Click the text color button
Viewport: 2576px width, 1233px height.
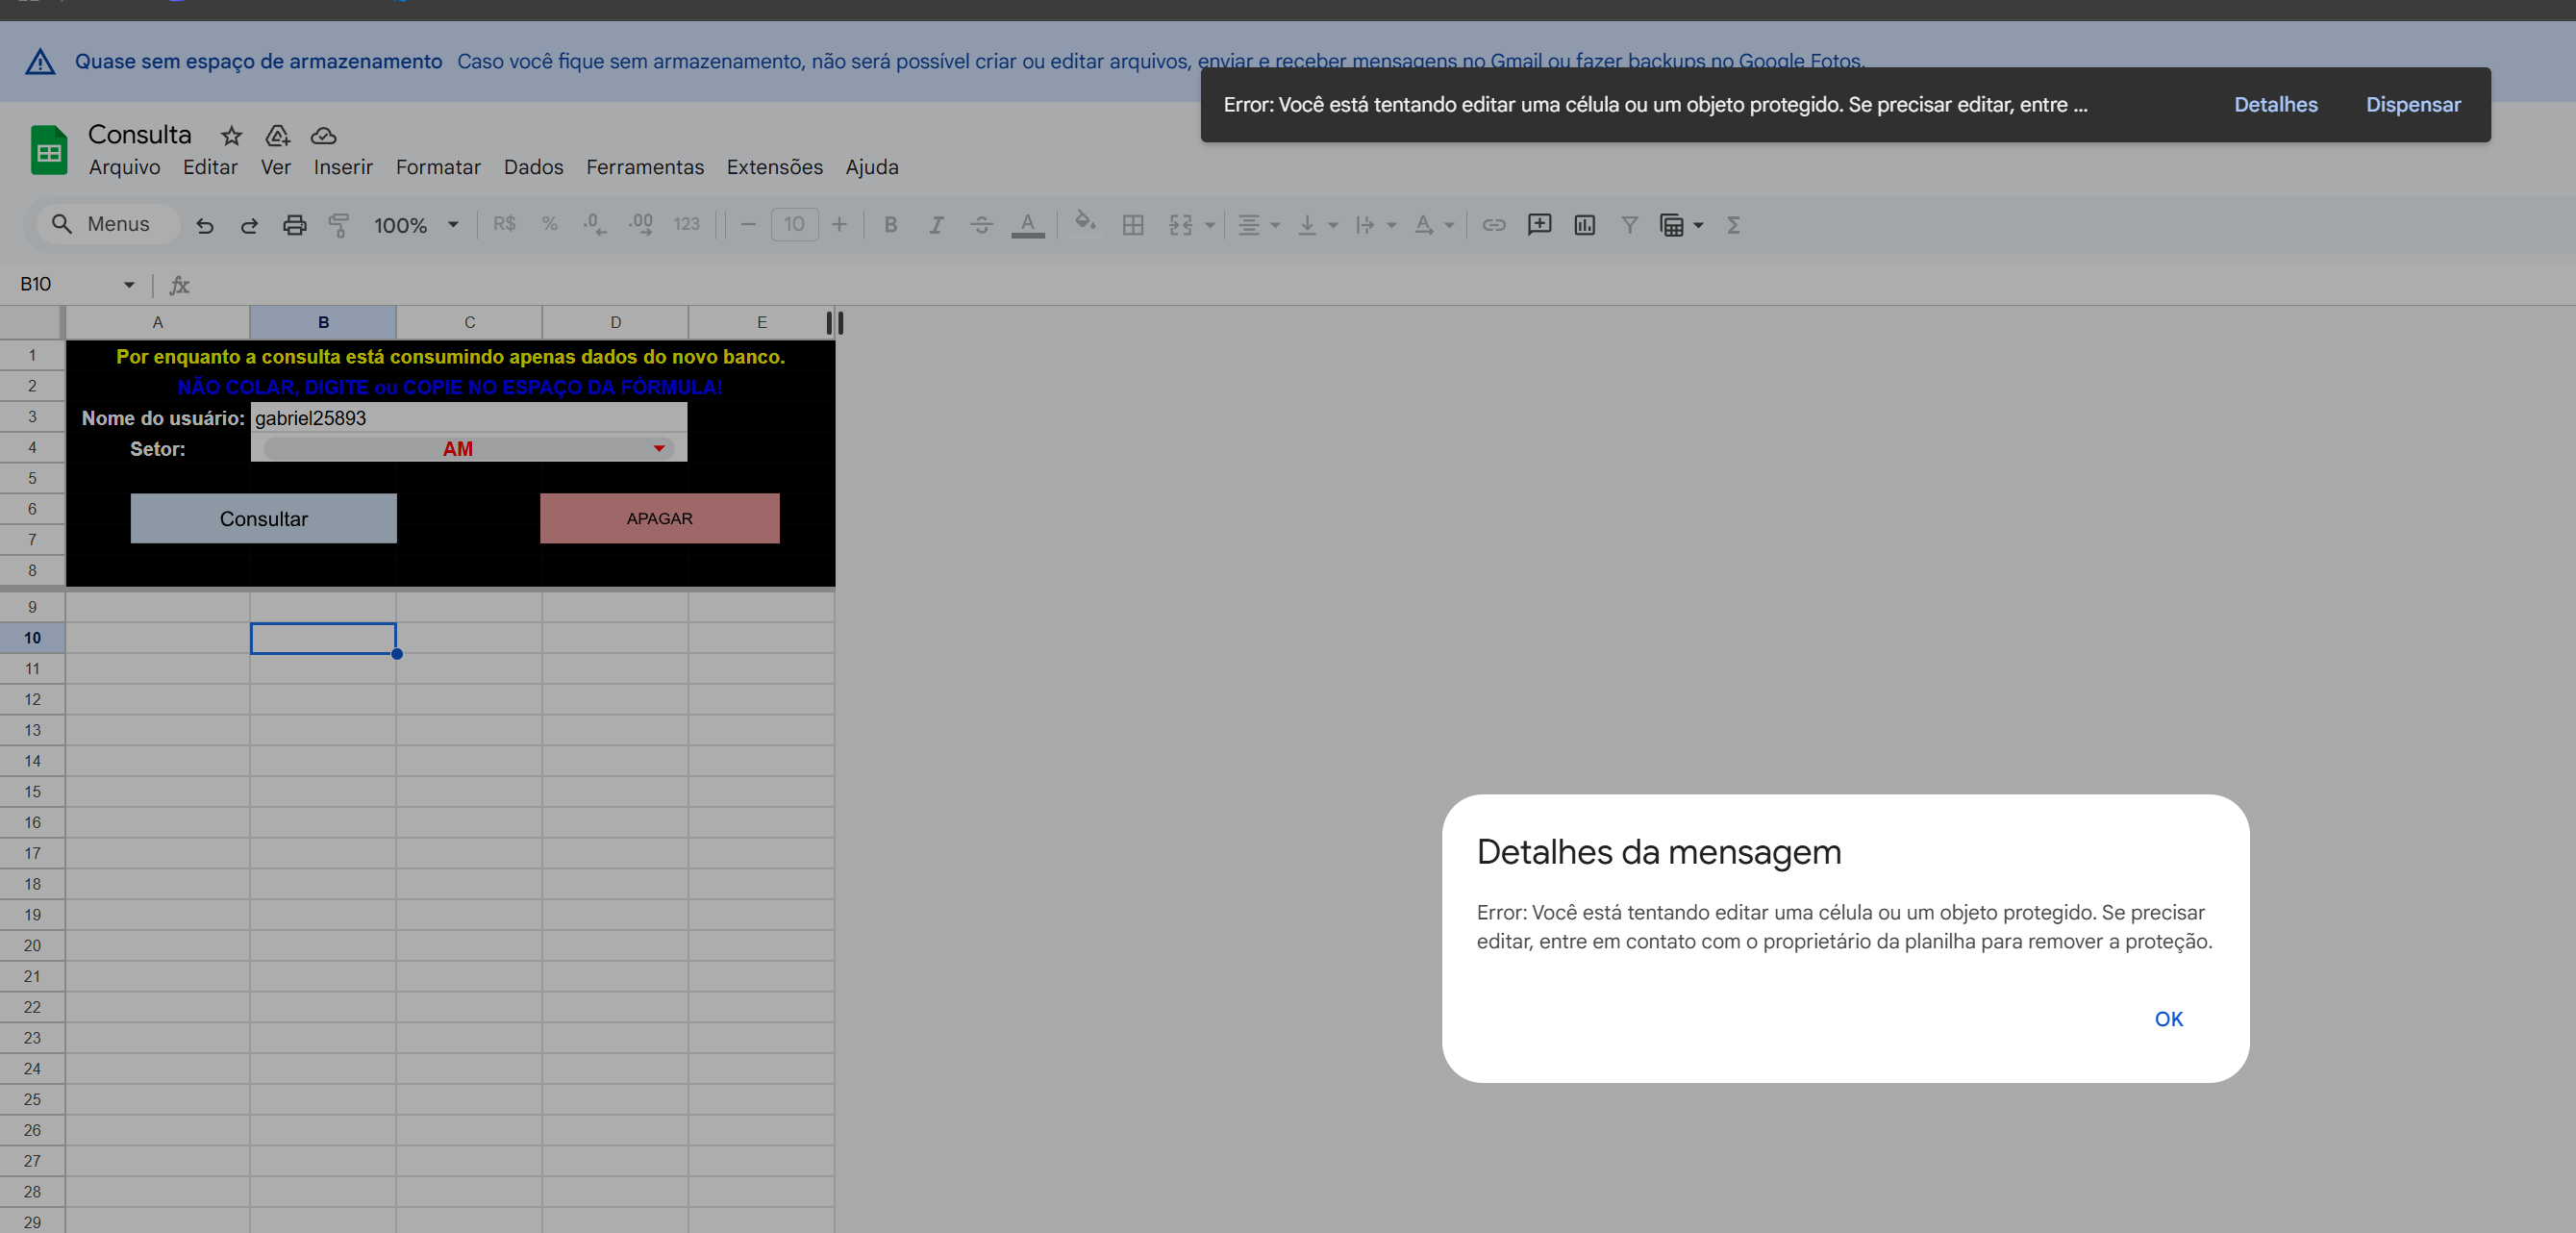1027,225
